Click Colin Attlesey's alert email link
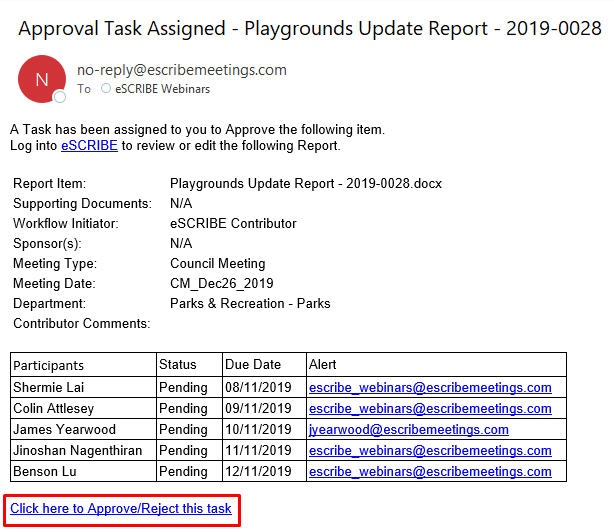614x532 pixels. (430, 409)
